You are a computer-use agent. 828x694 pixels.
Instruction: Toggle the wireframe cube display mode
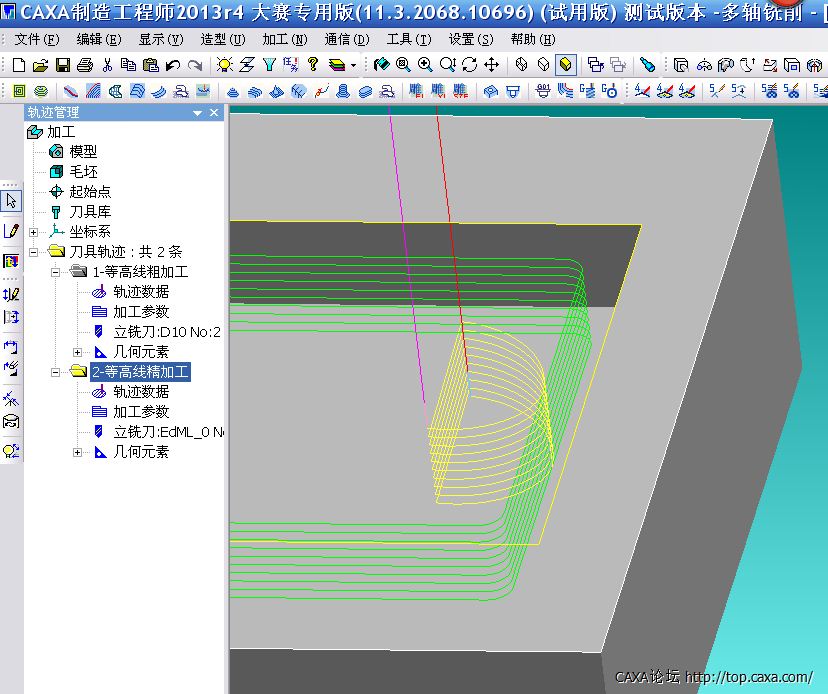click(x=521, y=65)
